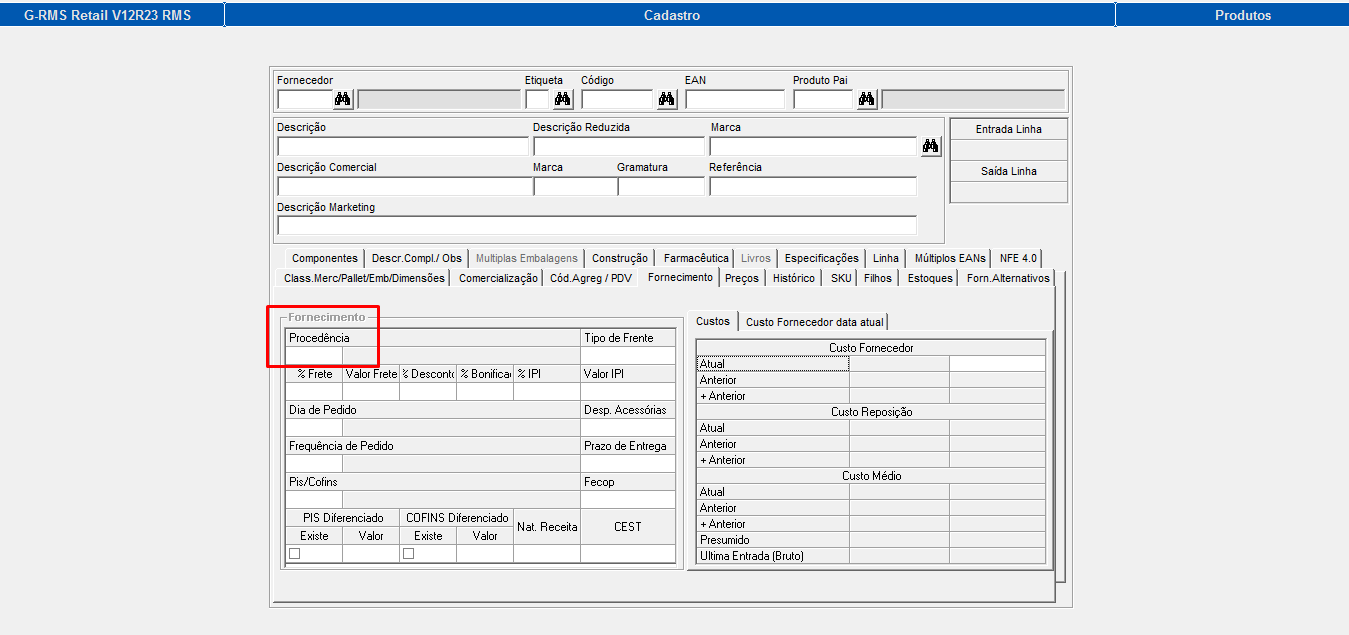Open the Preços tab

(742, 278)
